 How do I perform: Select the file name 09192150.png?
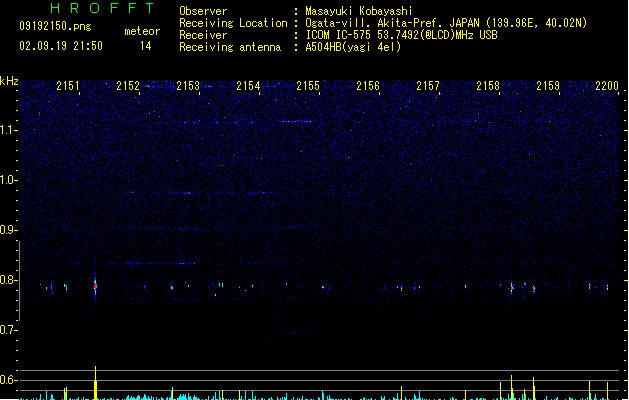click(55, 26)
